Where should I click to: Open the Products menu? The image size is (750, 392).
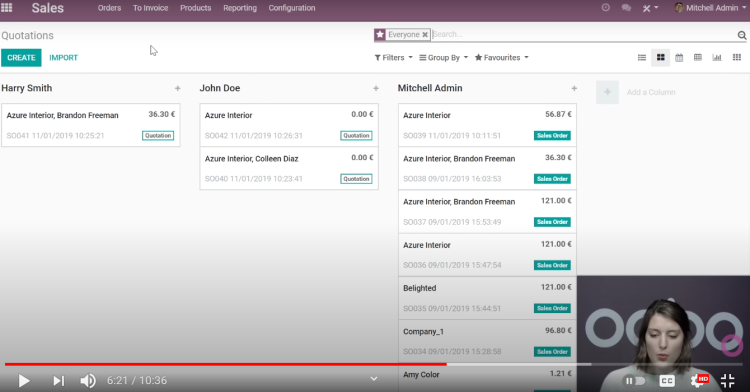click(195, 8)
